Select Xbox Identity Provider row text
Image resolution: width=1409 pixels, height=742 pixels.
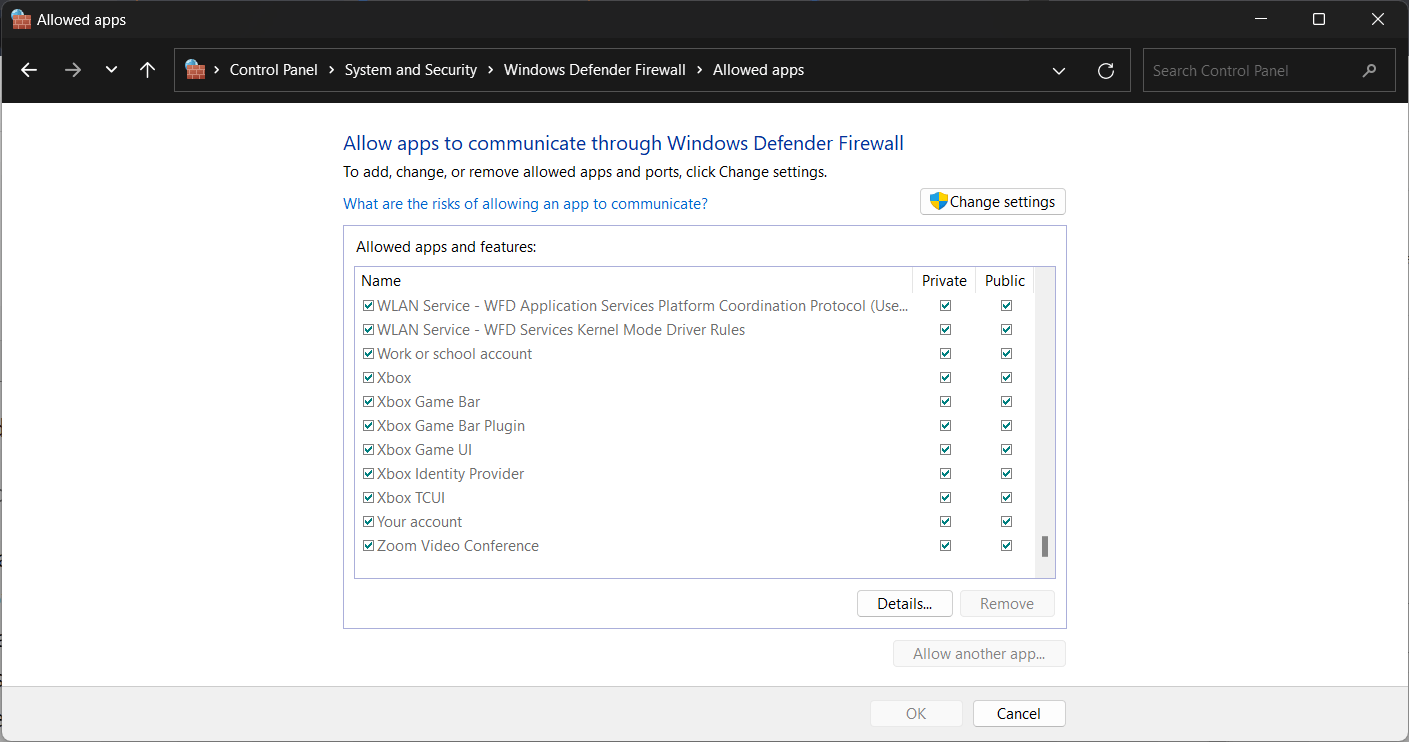451,474
